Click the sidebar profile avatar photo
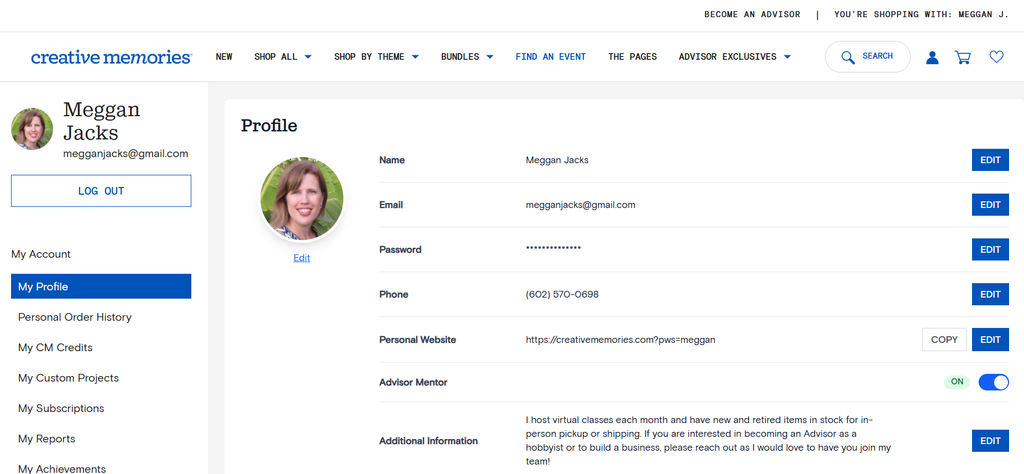The height and width of the screenshot is (474, 1024). [32, 129]
